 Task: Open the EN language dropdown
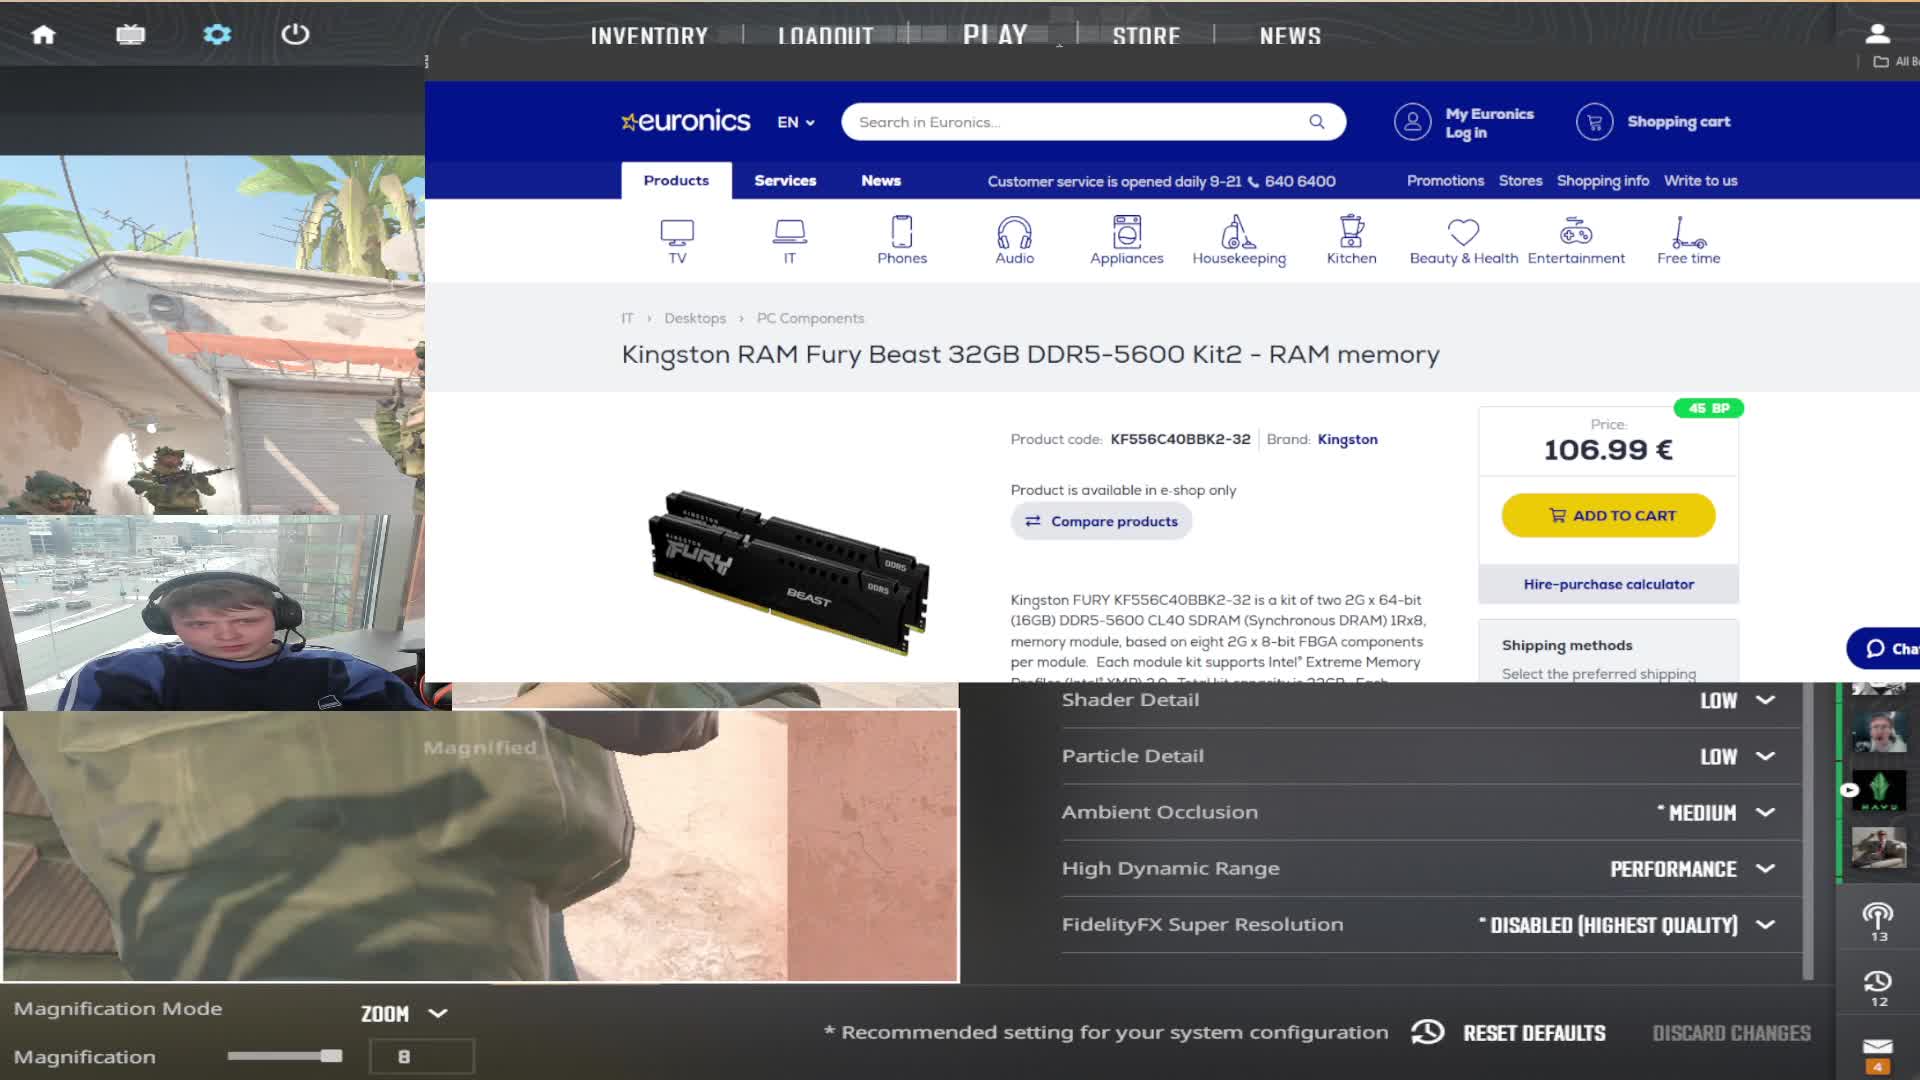pos(796,122)
